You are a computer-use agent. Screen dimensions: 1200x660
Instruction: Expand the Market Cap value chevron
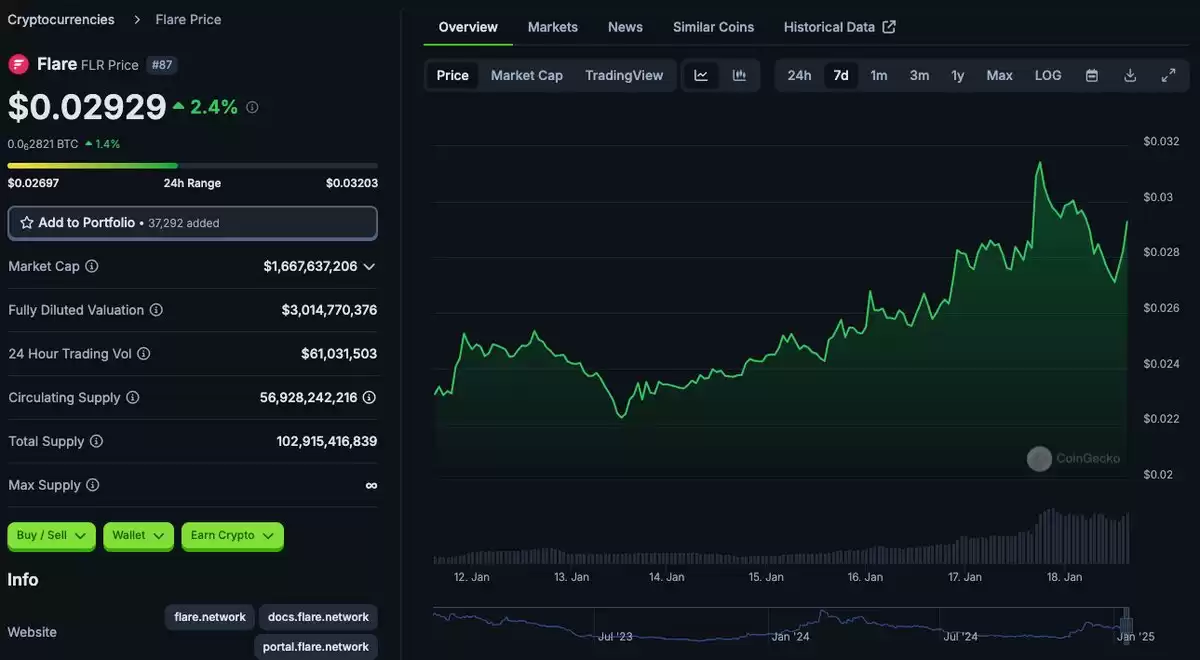369,267
